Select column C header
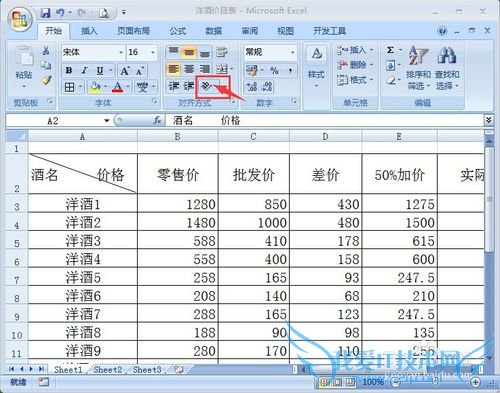Image resolution: width=500 pixels, height=393 pixels. [254, 137]
